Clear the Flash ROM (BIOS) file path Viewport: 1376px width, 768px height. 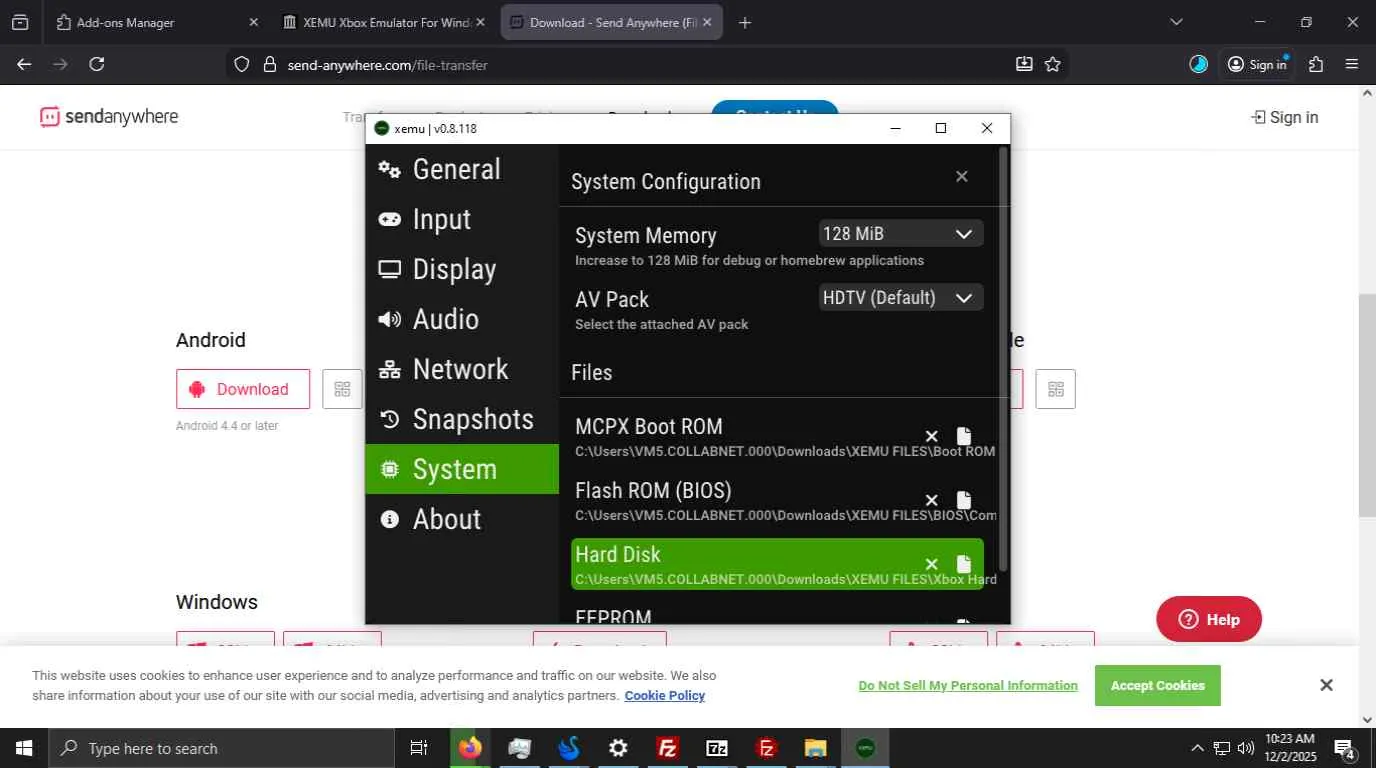[x=931, y=500]
